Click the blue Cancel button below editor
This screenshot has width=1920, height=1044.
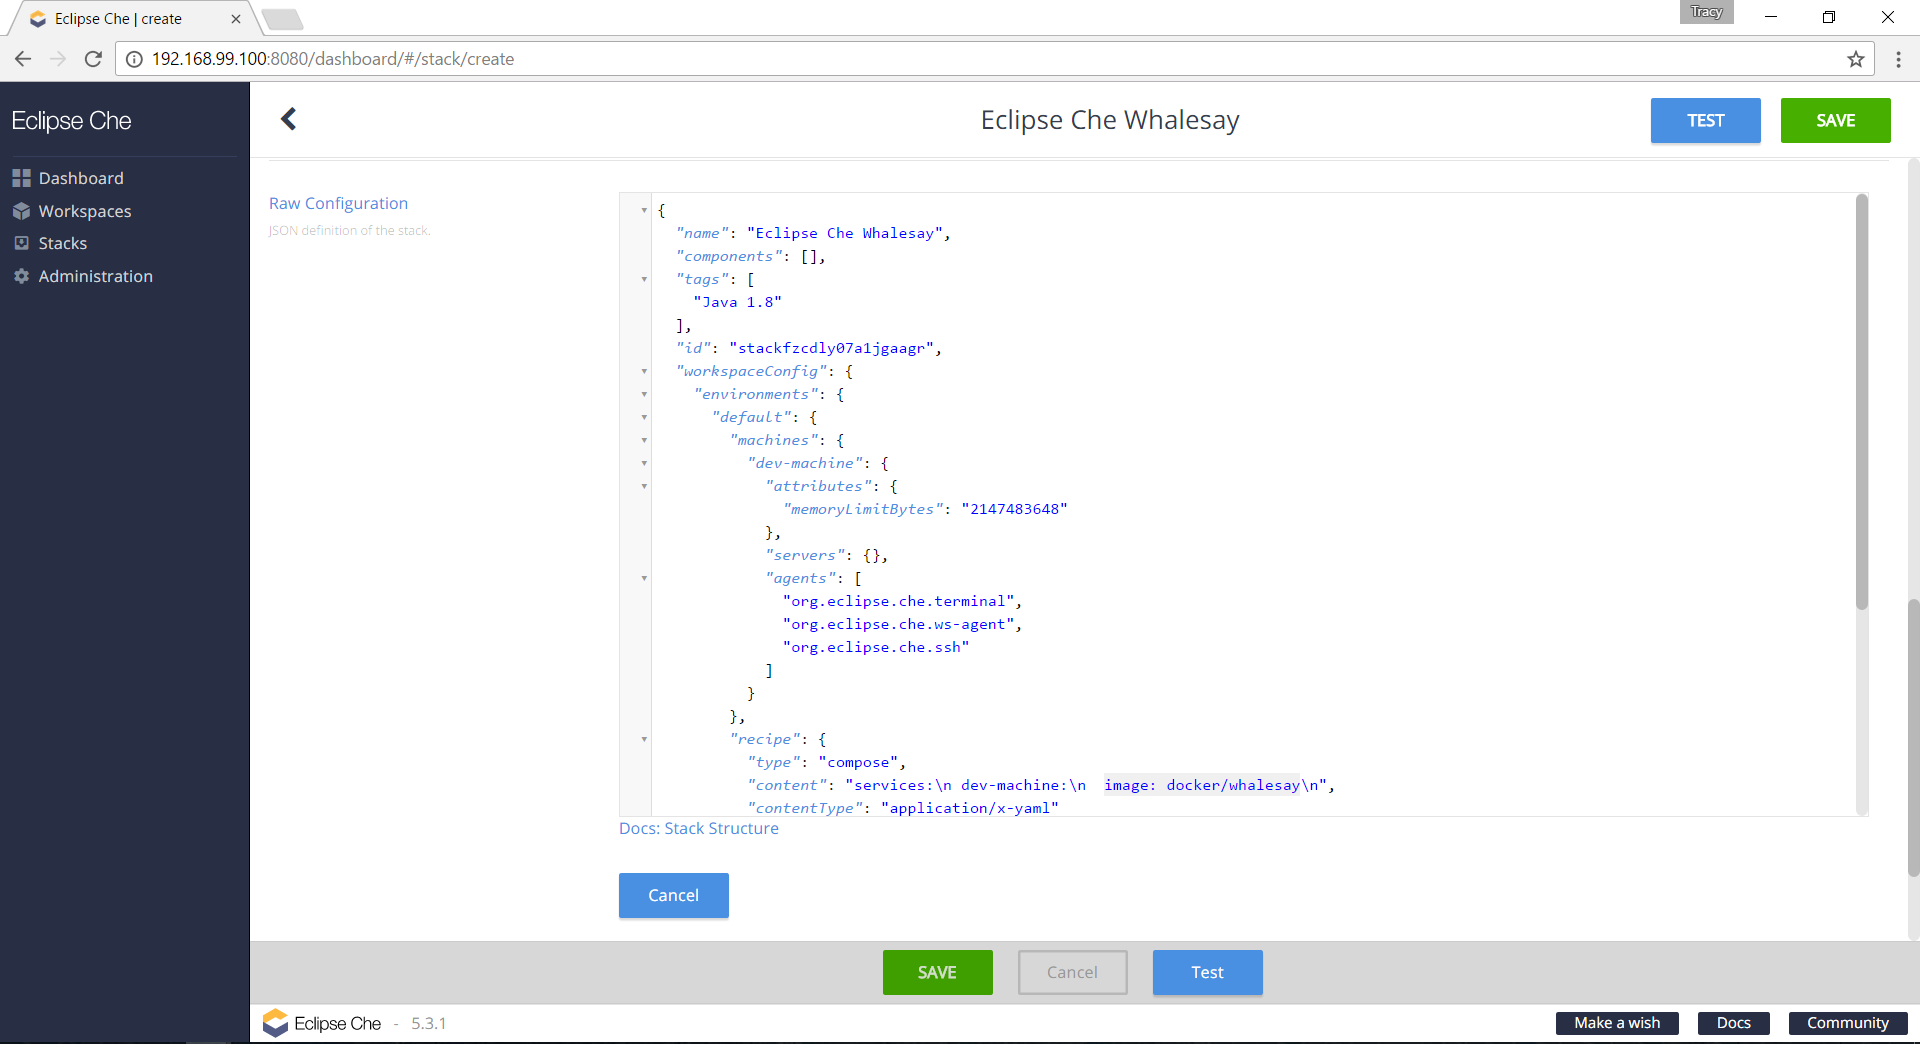coord(673,895)
